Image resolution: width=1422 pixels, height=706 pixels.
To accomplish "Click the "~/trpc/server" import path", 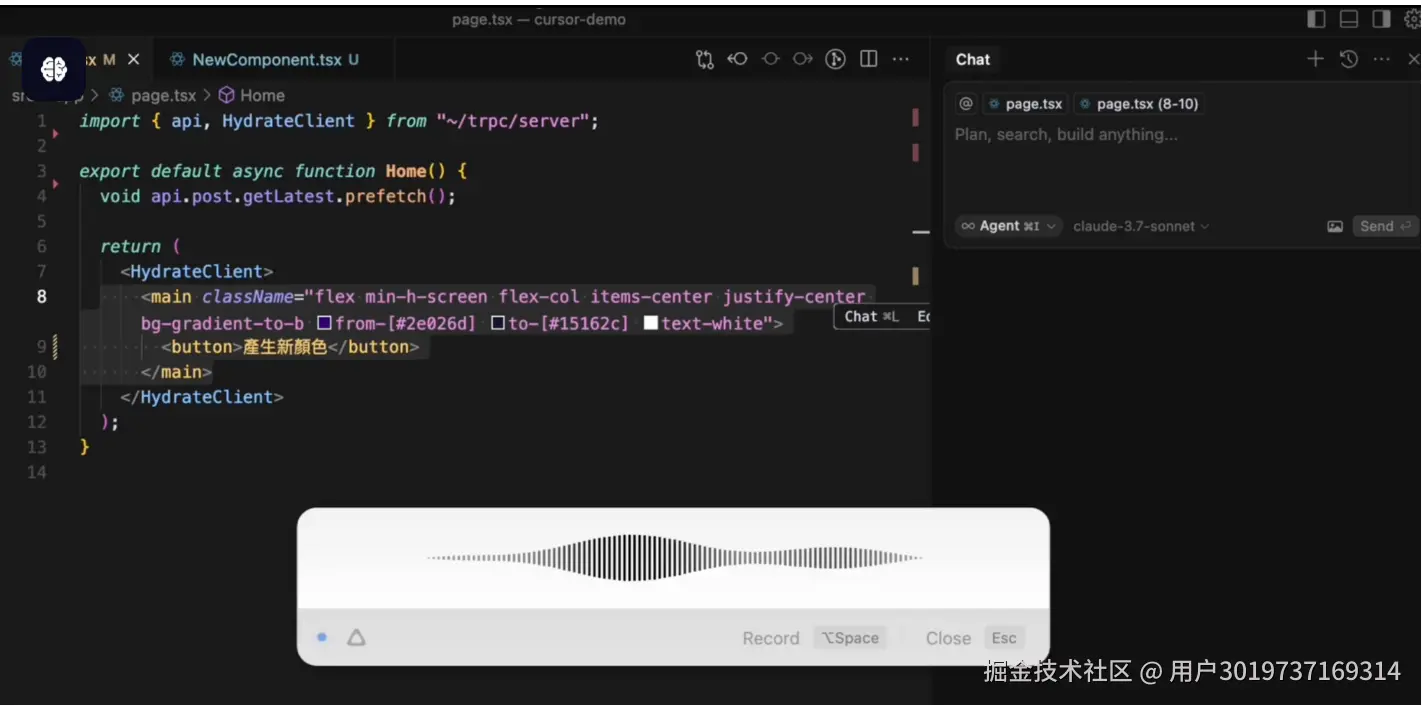I will click(x=512, y=121).
